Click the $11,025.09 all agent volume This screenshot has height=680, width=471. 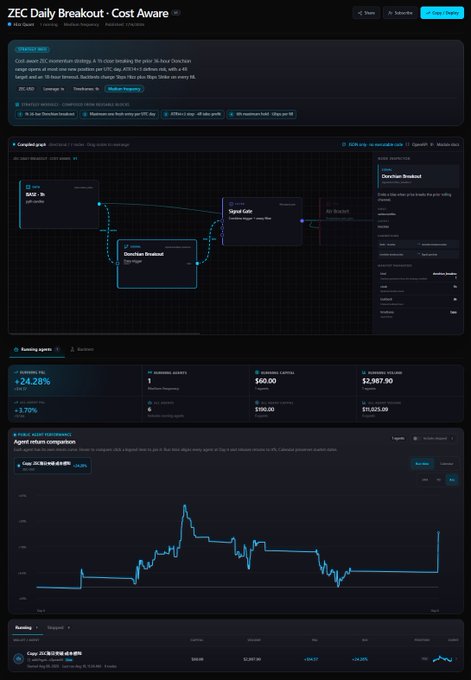pyautogui.click(x=375, y=409)
